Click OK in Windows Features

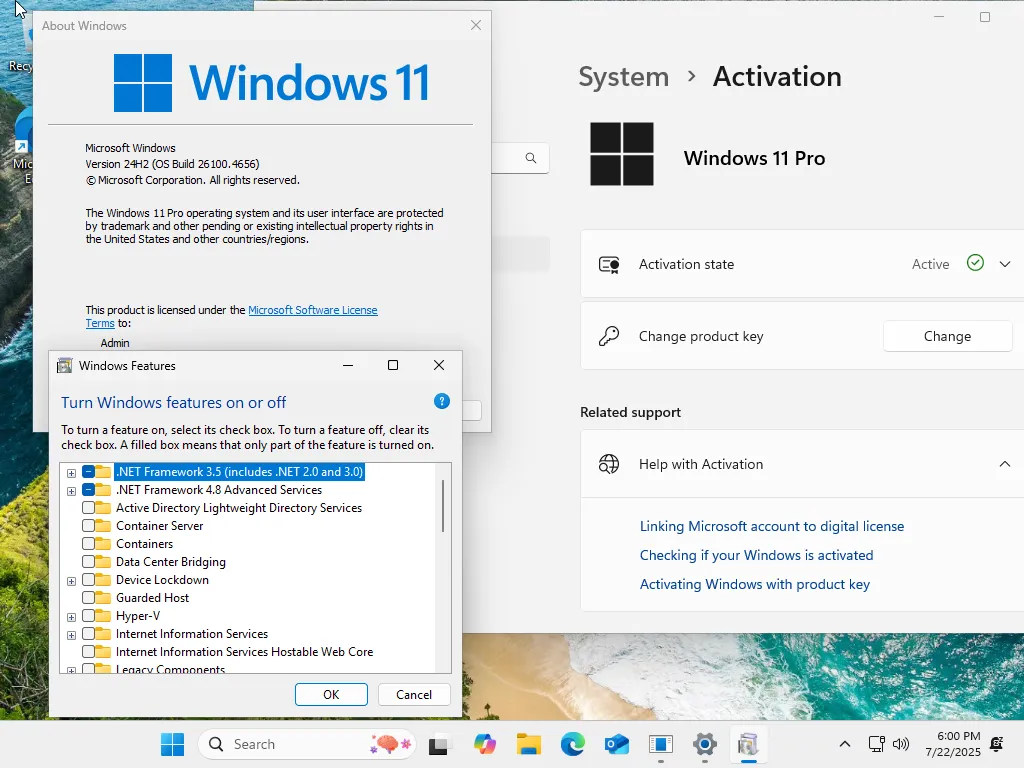pyautogui.click(x=331, y=694)
